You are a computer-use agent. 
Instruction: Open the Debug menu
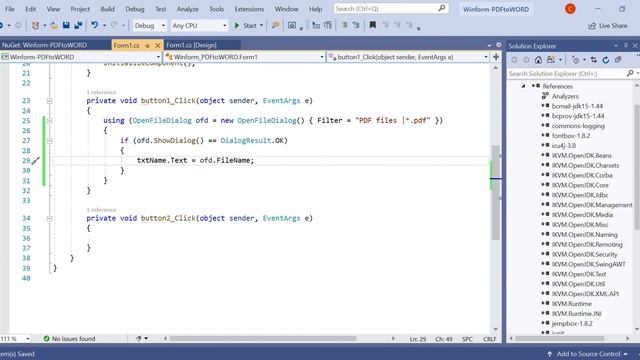pyautogui.click(x=135, y=9)
